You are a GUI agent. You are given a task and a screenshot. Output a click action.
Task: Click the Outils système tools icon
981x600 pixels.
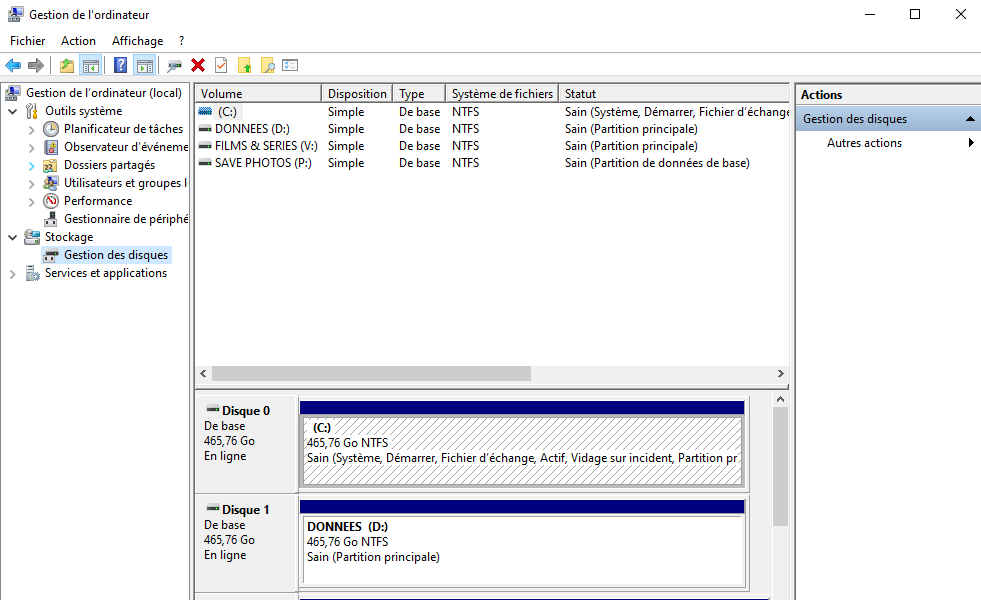(32, 111)
